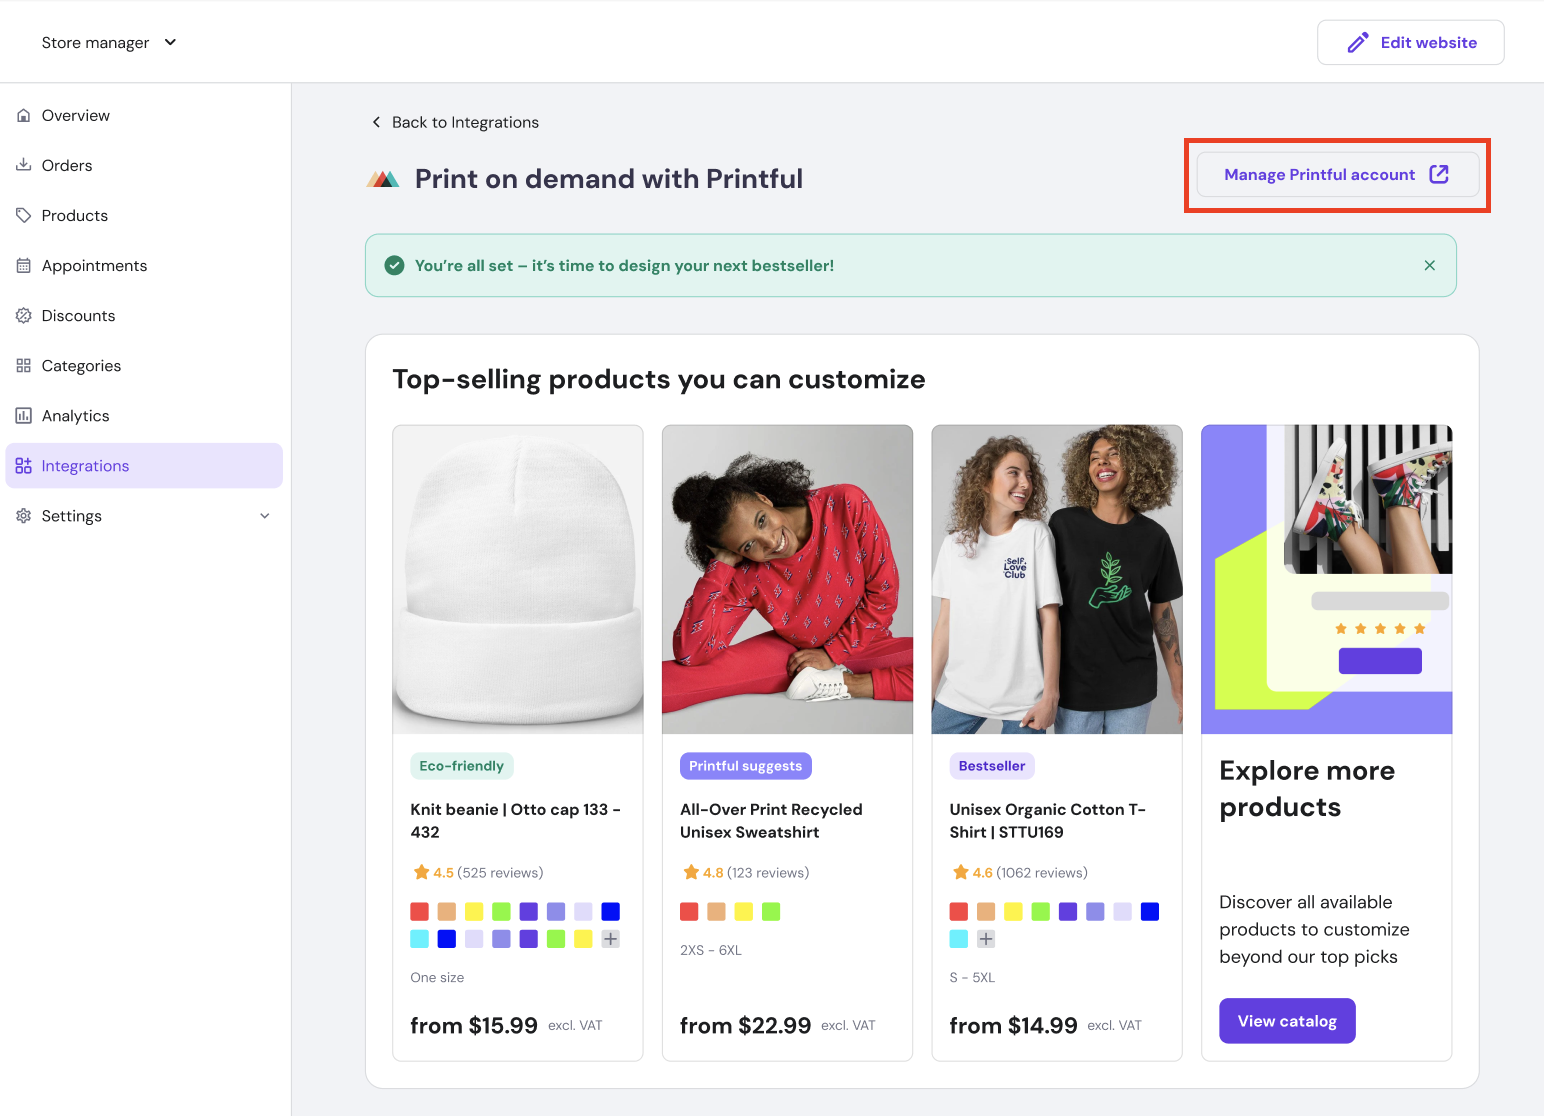Click the Analytics chart icon
Image resolution: width=1544 pixels, height=1116 pixels.
pyautogui.click(x=24, y=416)
